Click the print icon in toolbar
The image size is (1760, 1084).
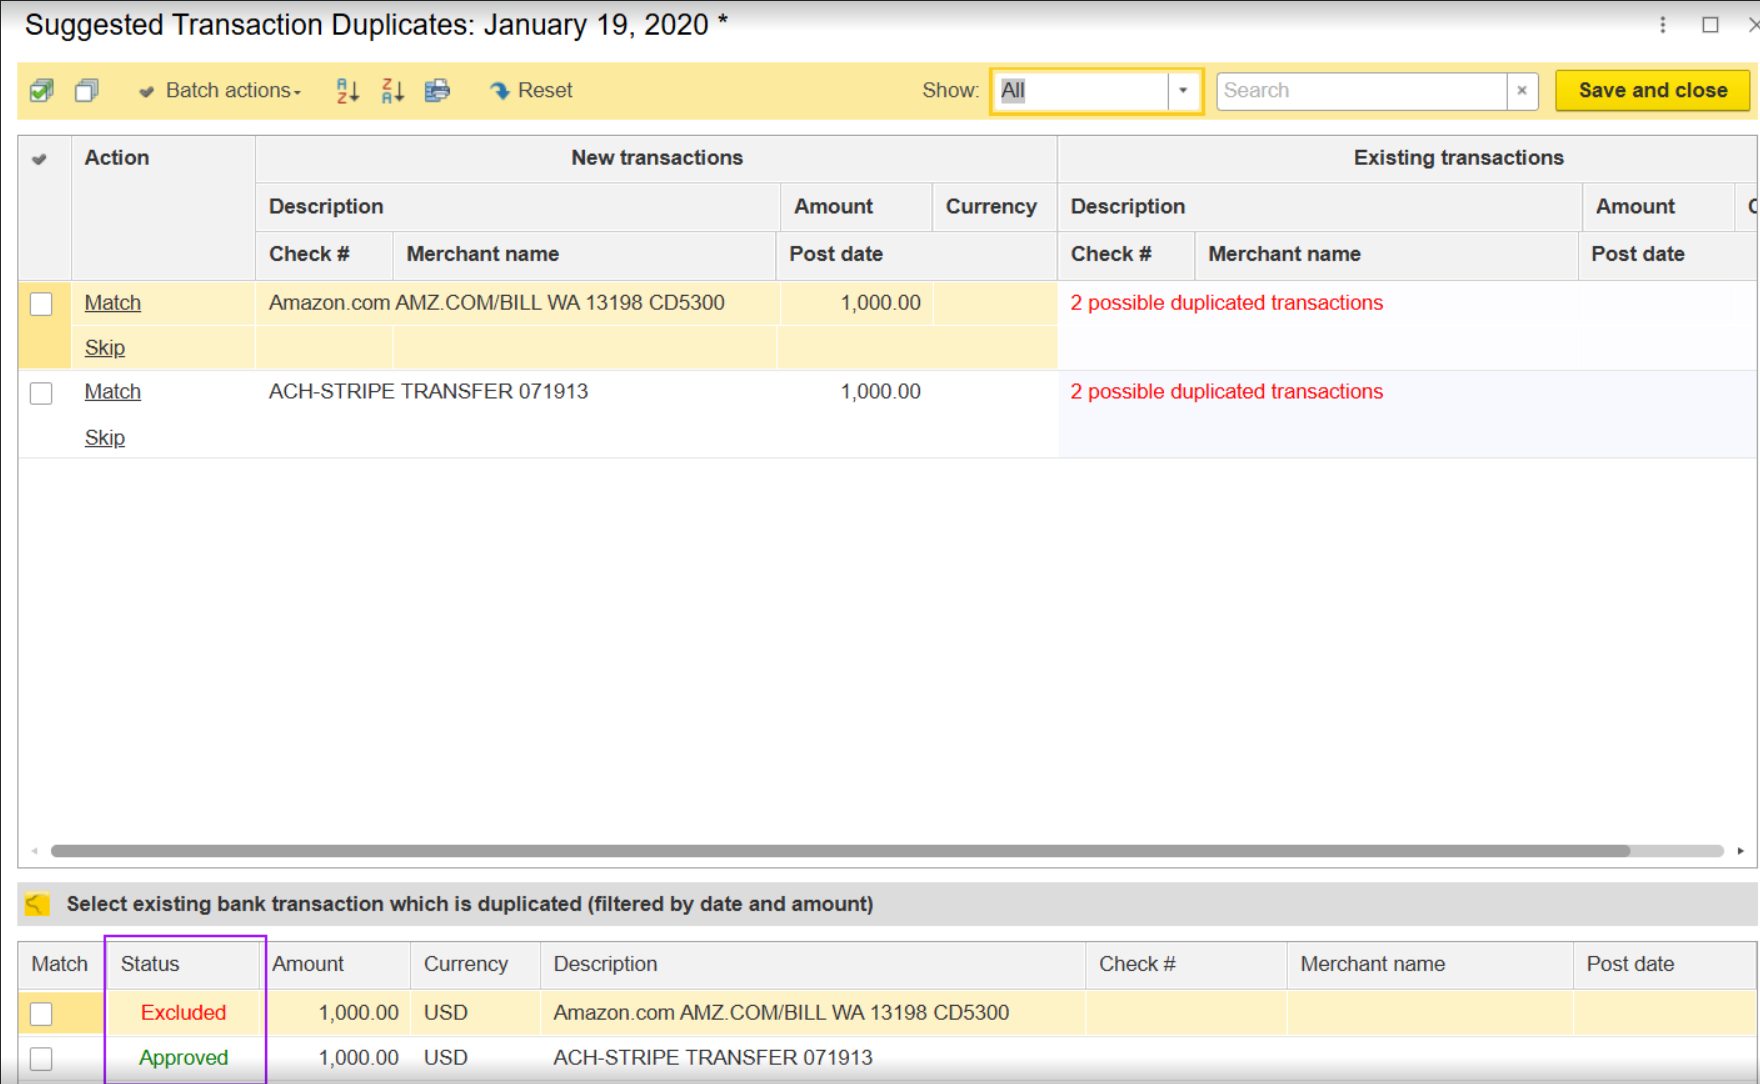[x=437, y=91]
